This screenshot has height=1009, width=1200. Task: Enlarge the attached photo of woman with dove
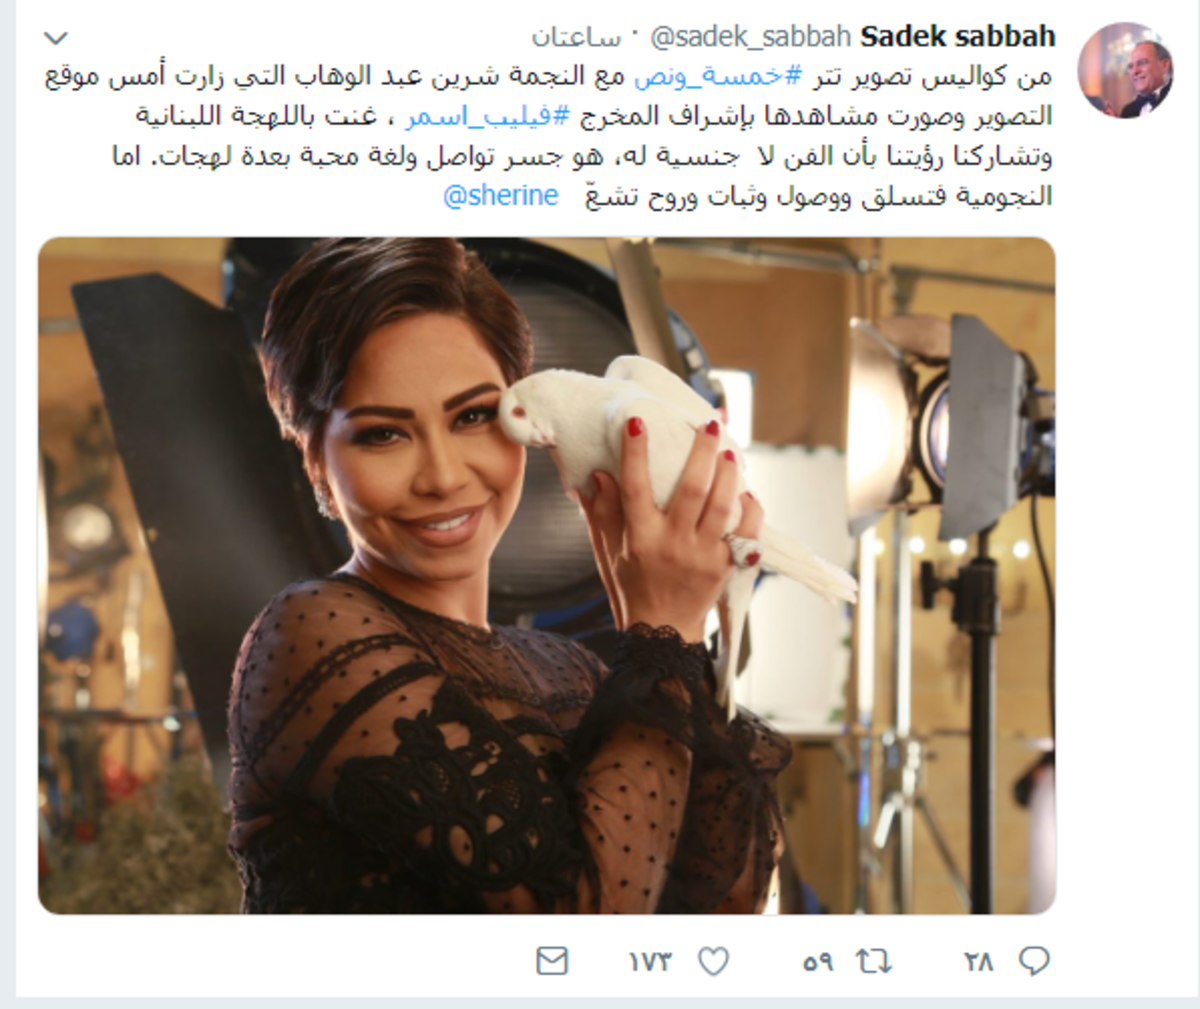pyautogui.click(x=547, y=575)
